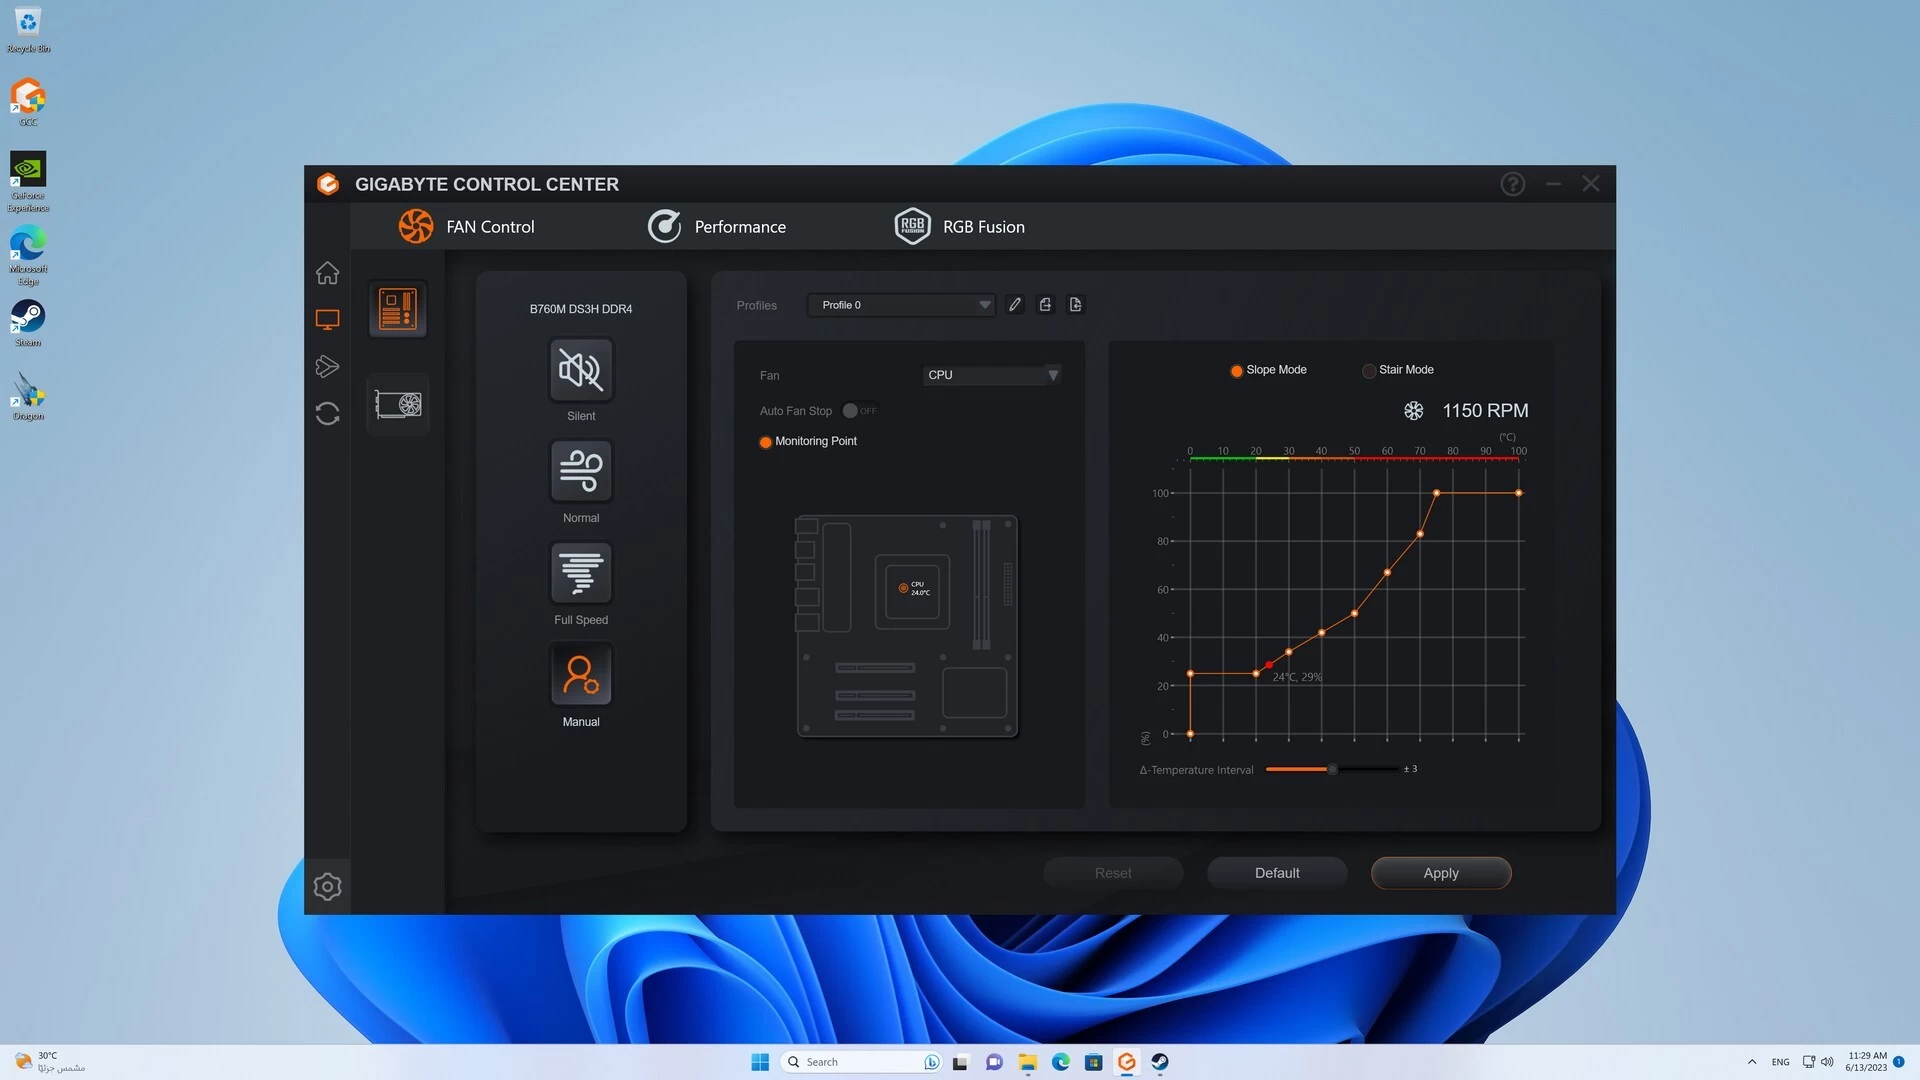Viewport: 1920px width, 1080px height.
Task: Enable Full Speed fan mode
Action: 580,573
